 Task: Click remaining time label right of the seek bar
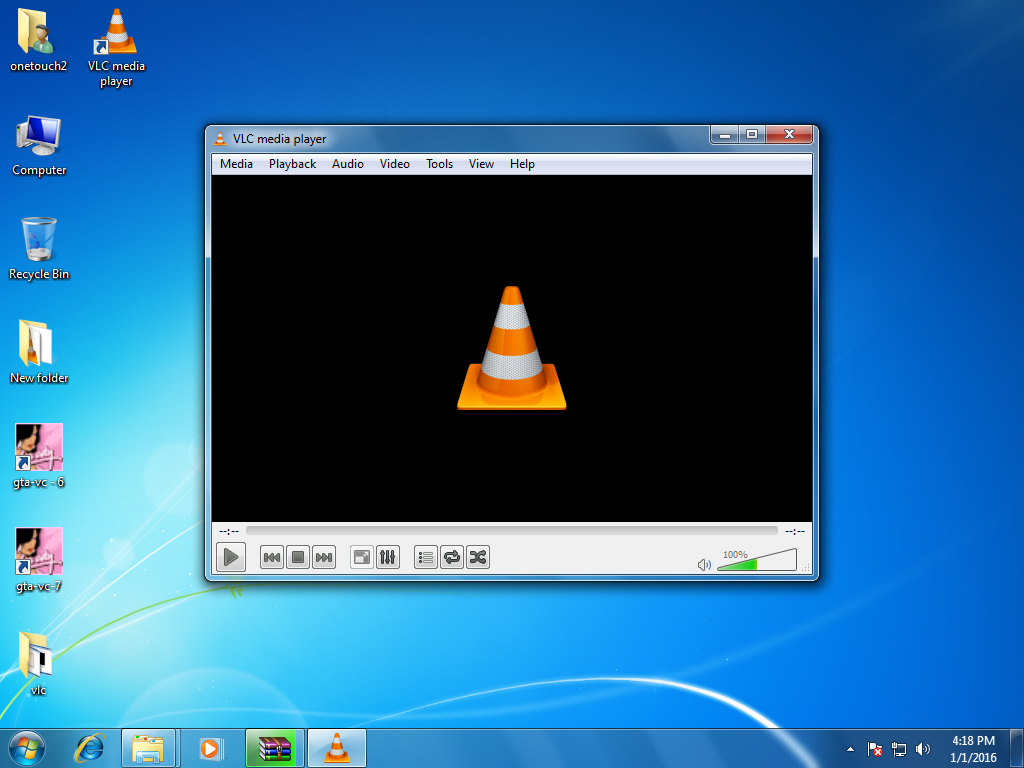tap(795, 532)
